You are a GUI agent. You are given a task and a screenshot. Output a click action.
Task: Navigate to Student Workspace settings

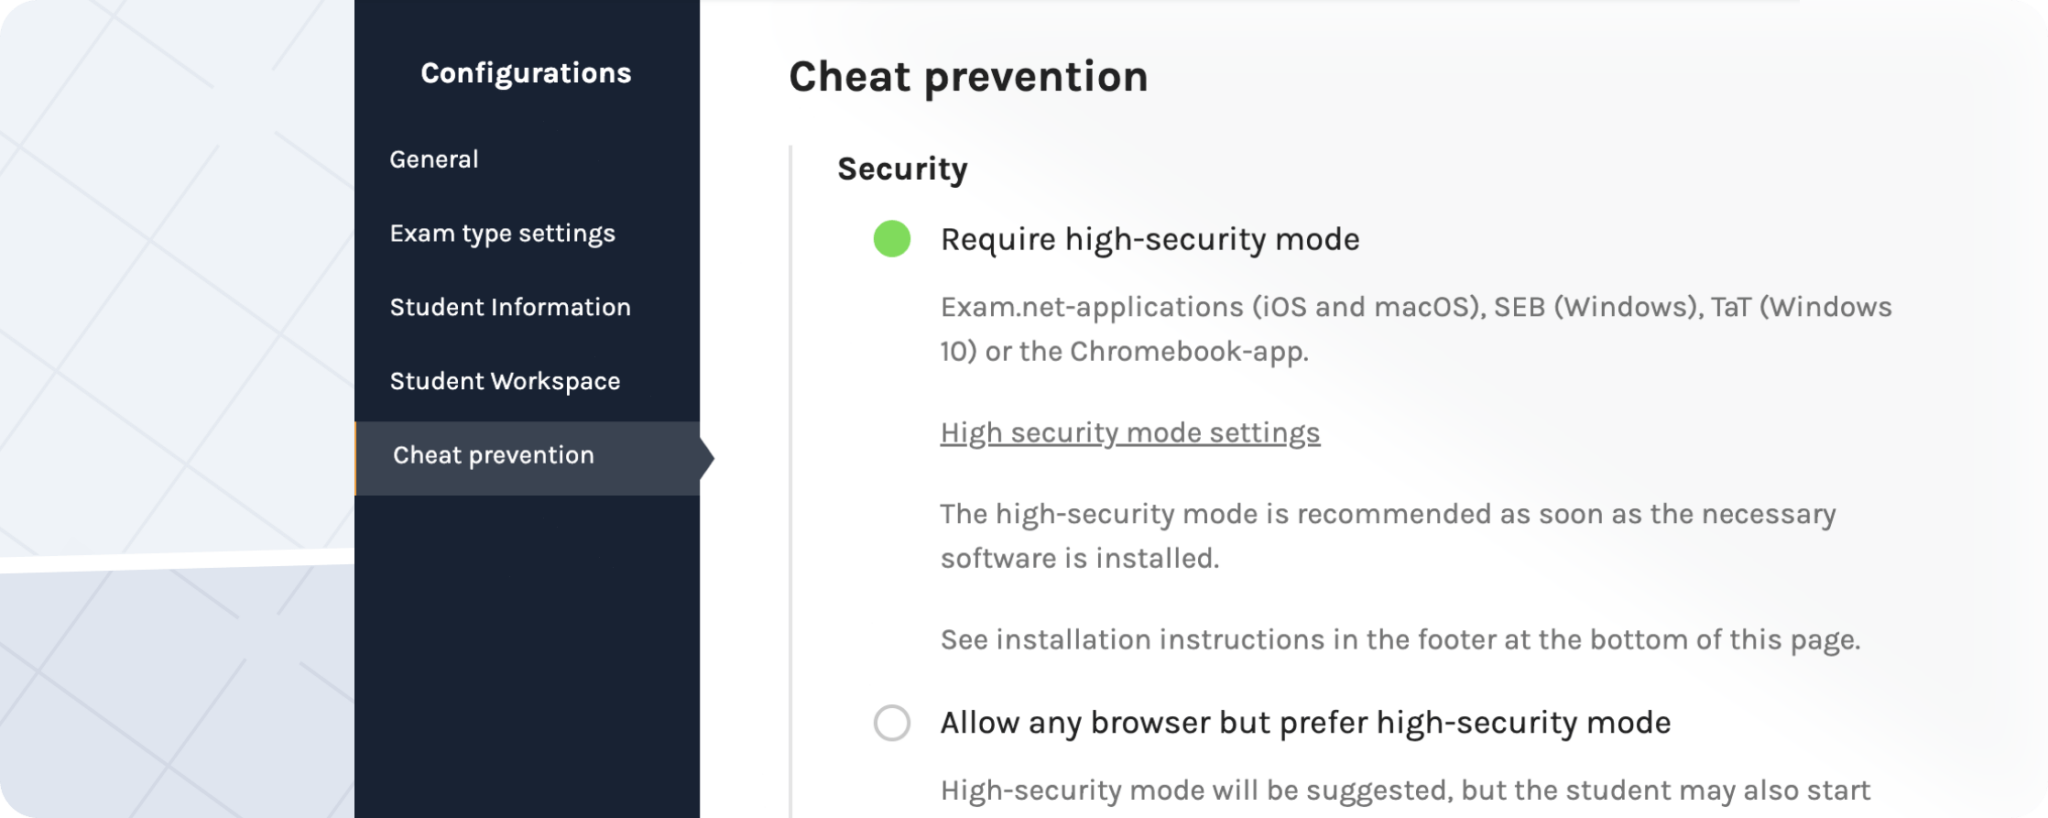click(x=505, y=381)
